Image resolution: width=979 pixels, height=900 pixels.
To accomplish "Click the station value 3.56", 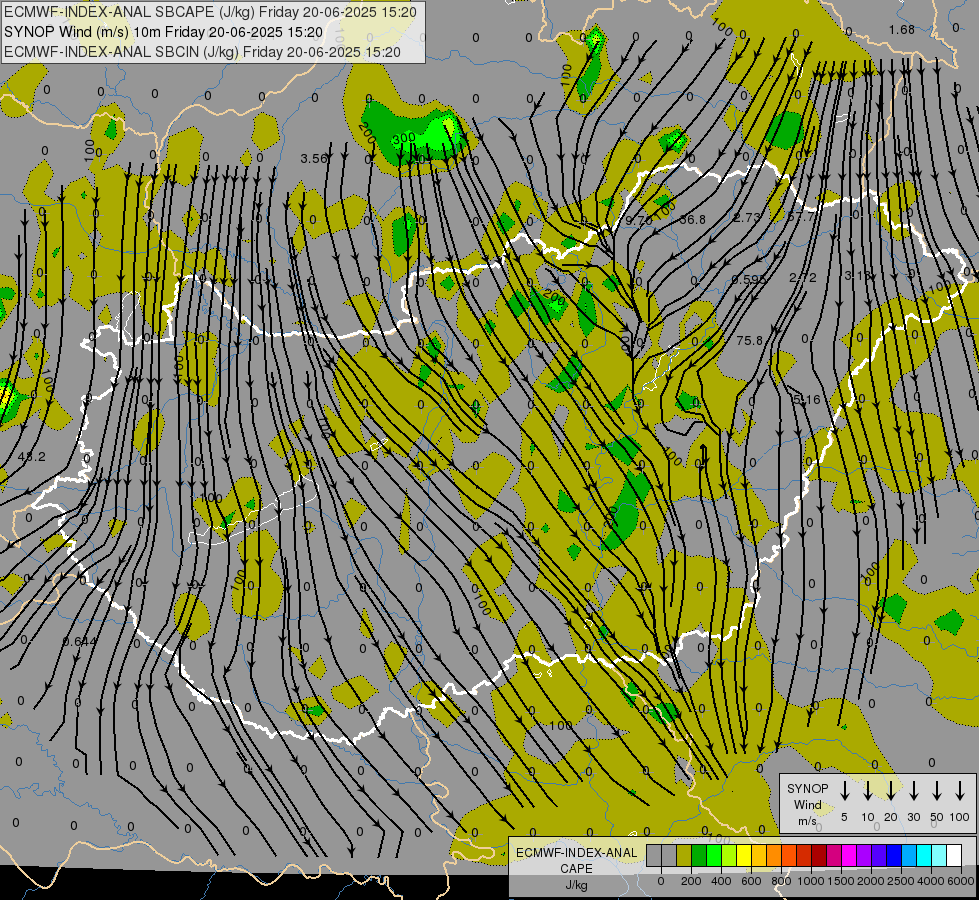I will click(313, 159).
